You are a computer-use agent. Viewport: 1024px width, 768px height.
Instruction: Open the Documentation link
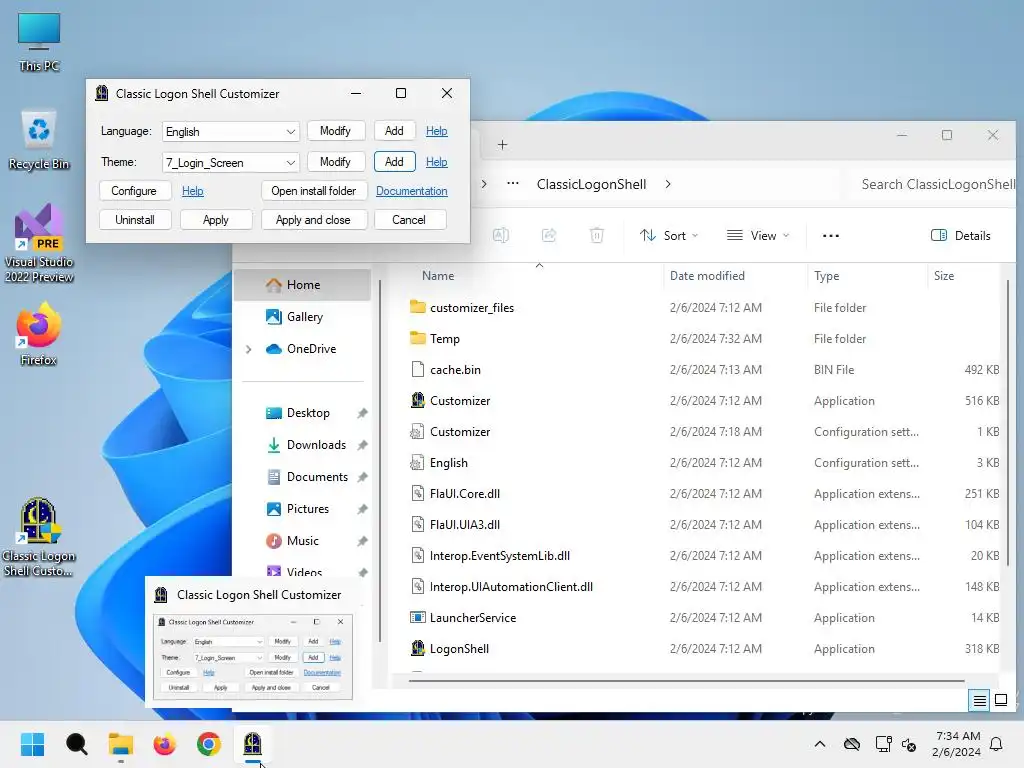coord(411,191)
